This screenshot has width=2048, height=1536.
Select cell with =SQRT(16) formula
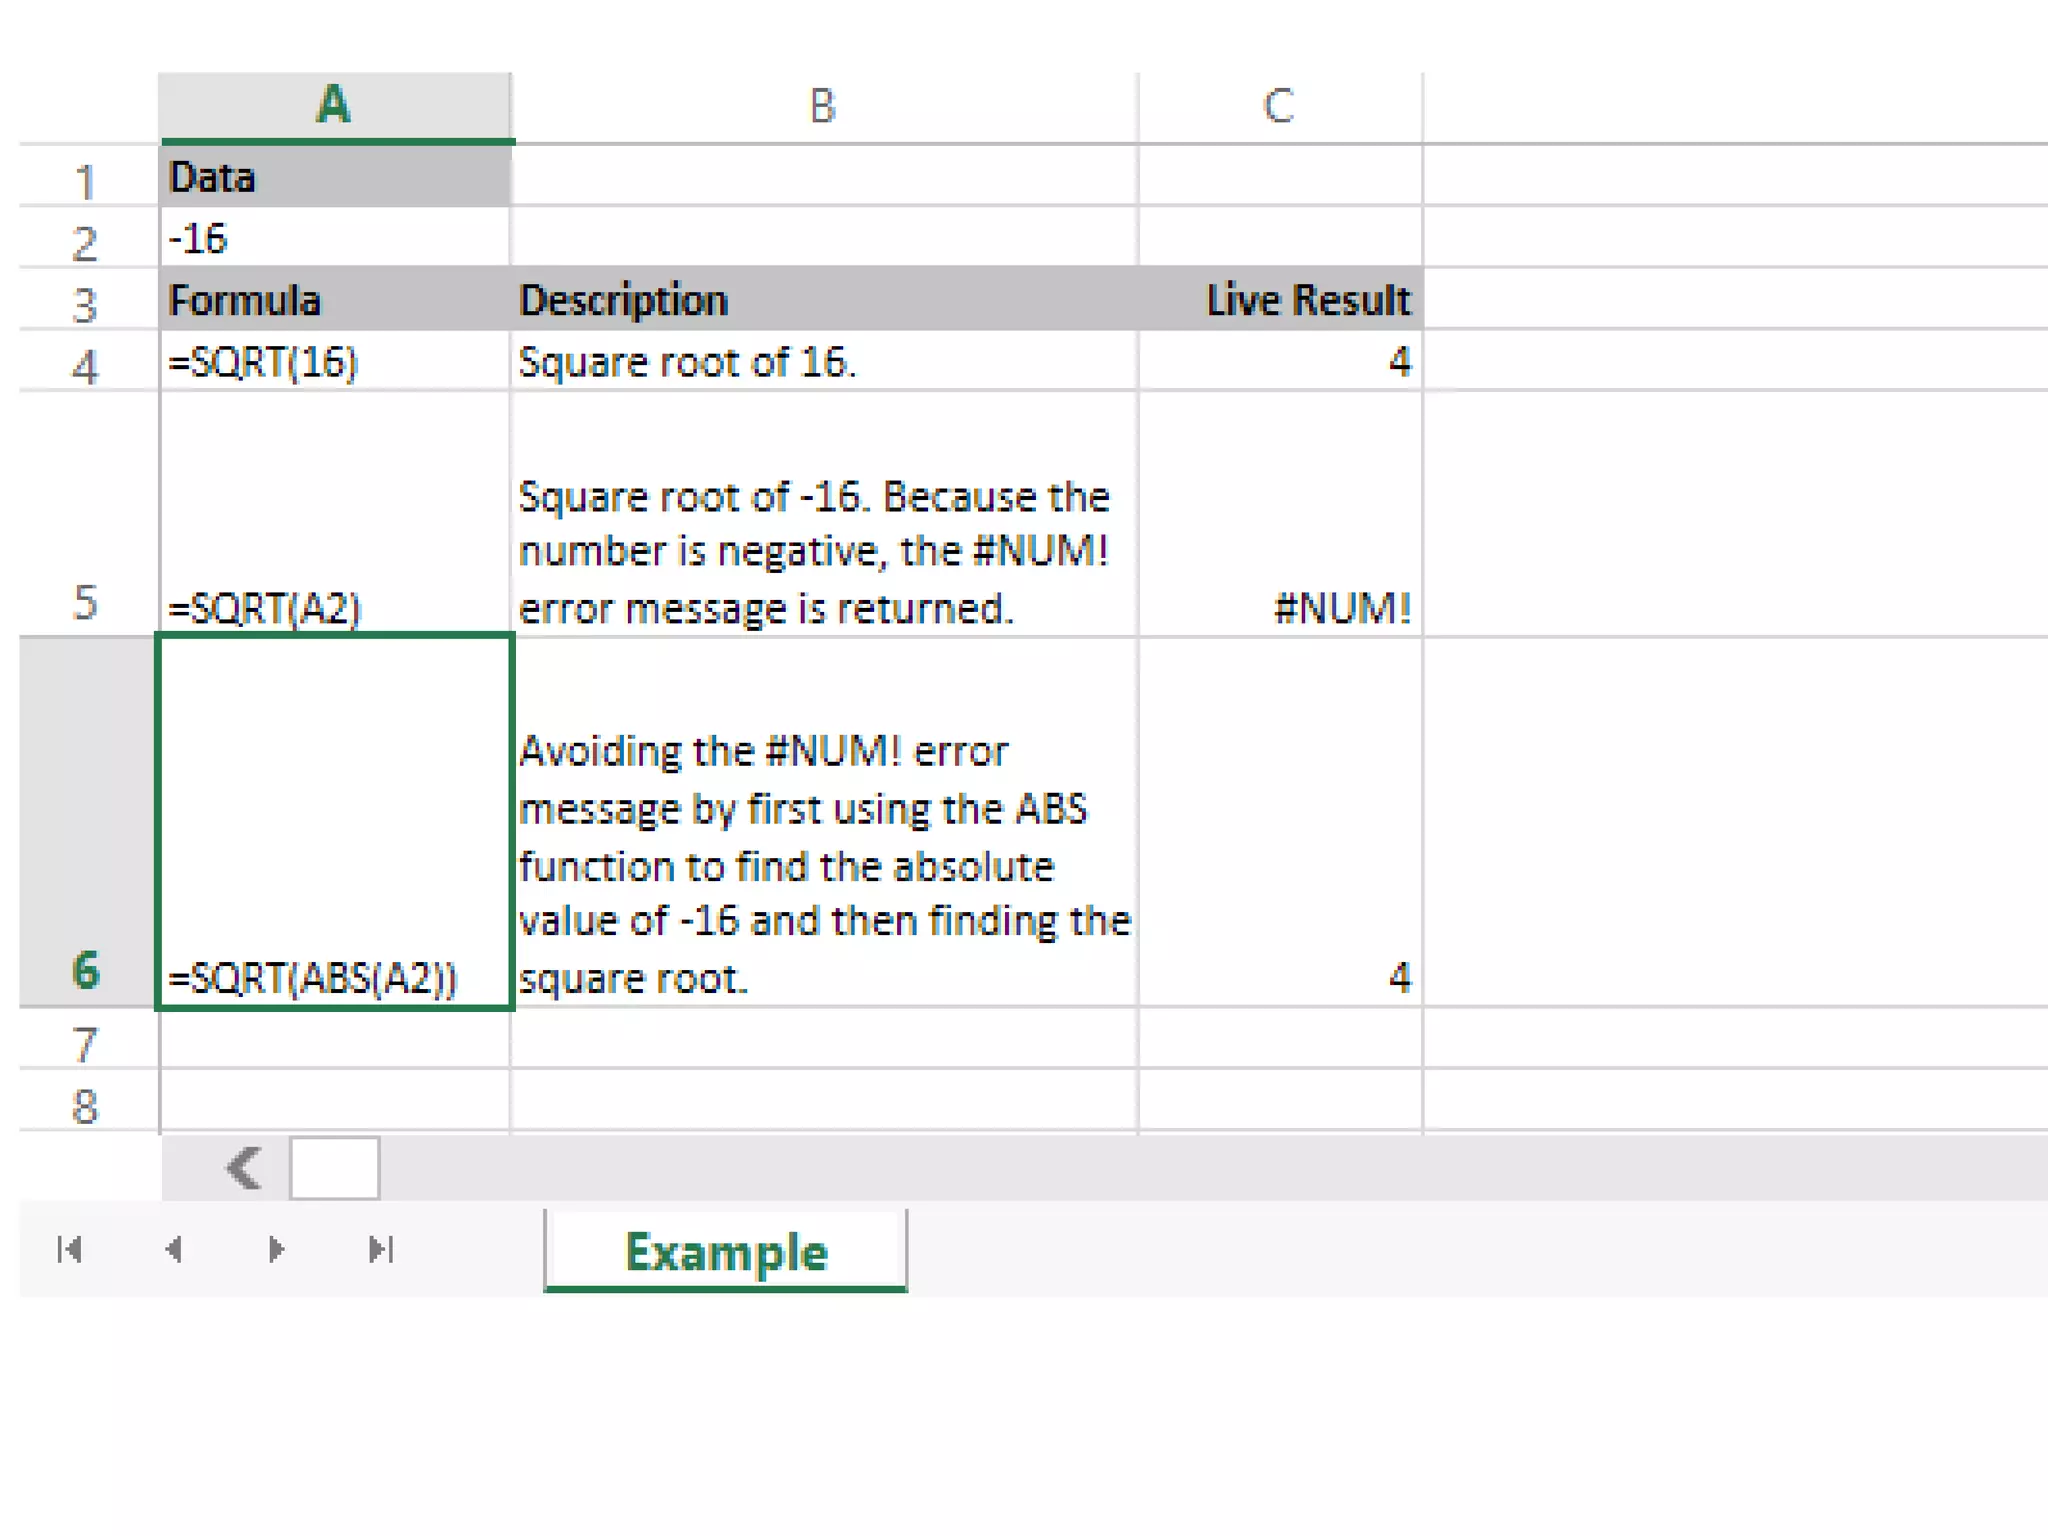[x=335, y=361]
